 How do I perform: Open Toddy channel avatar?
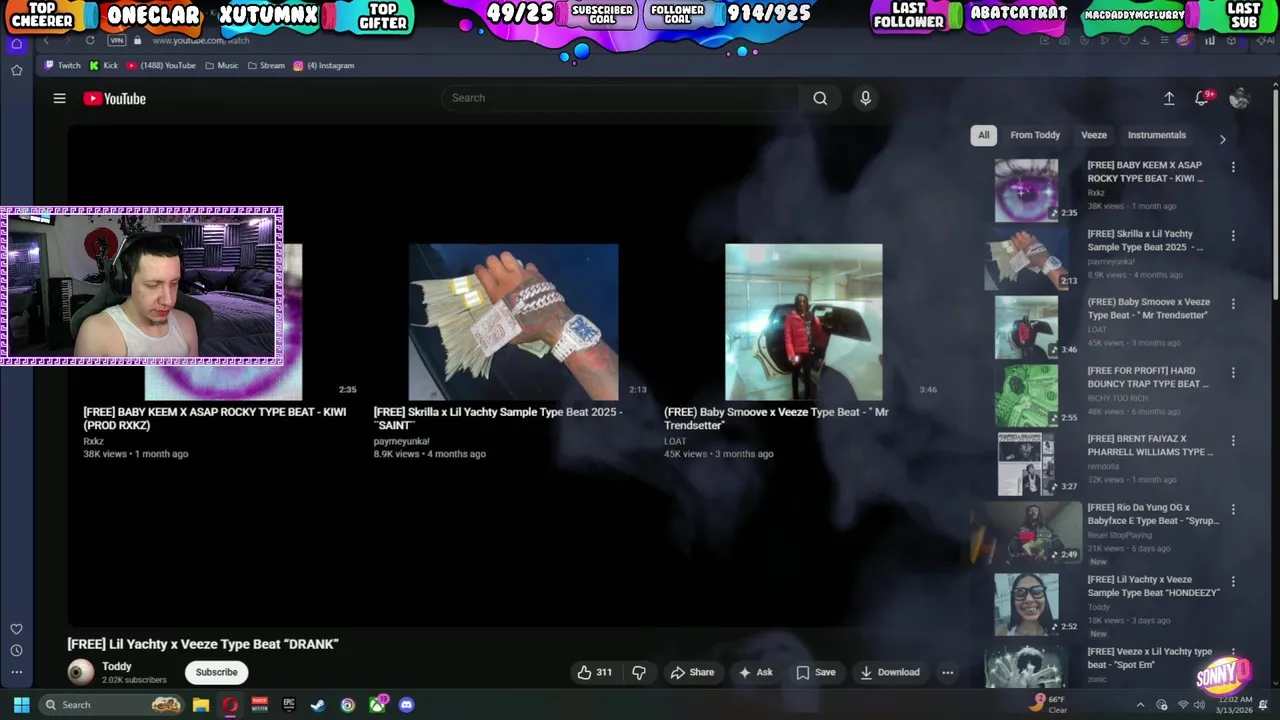click(x=81, y=672)
